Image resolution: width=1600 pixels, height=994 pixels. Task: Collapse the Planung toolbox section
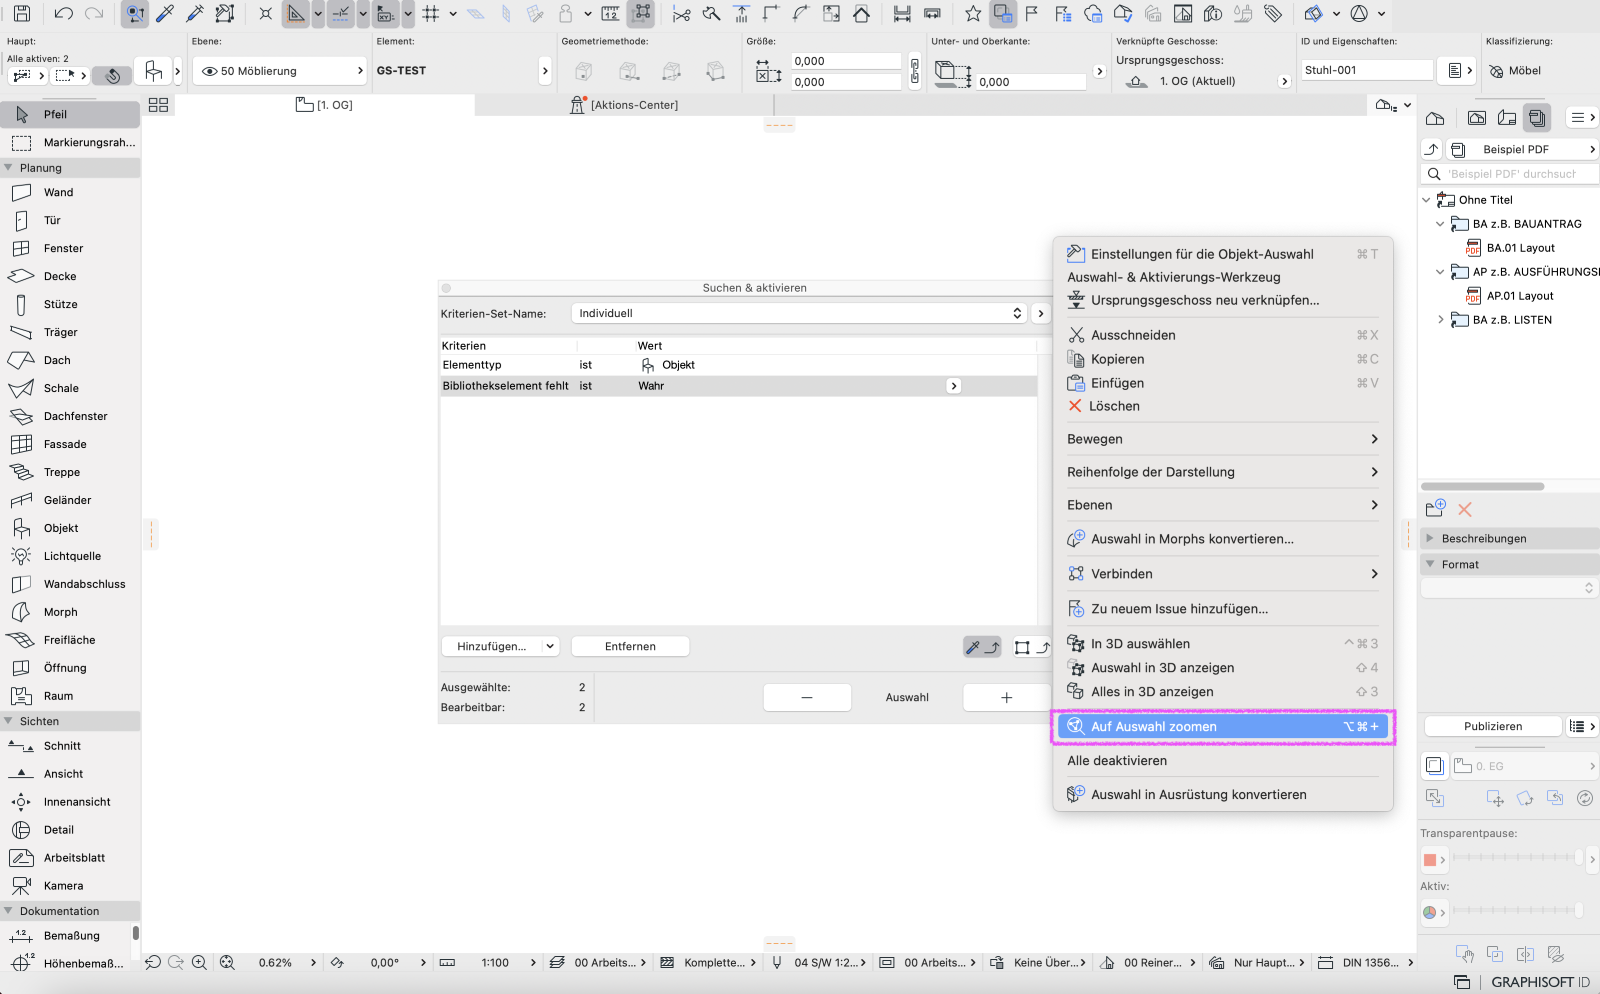(9, 168)
